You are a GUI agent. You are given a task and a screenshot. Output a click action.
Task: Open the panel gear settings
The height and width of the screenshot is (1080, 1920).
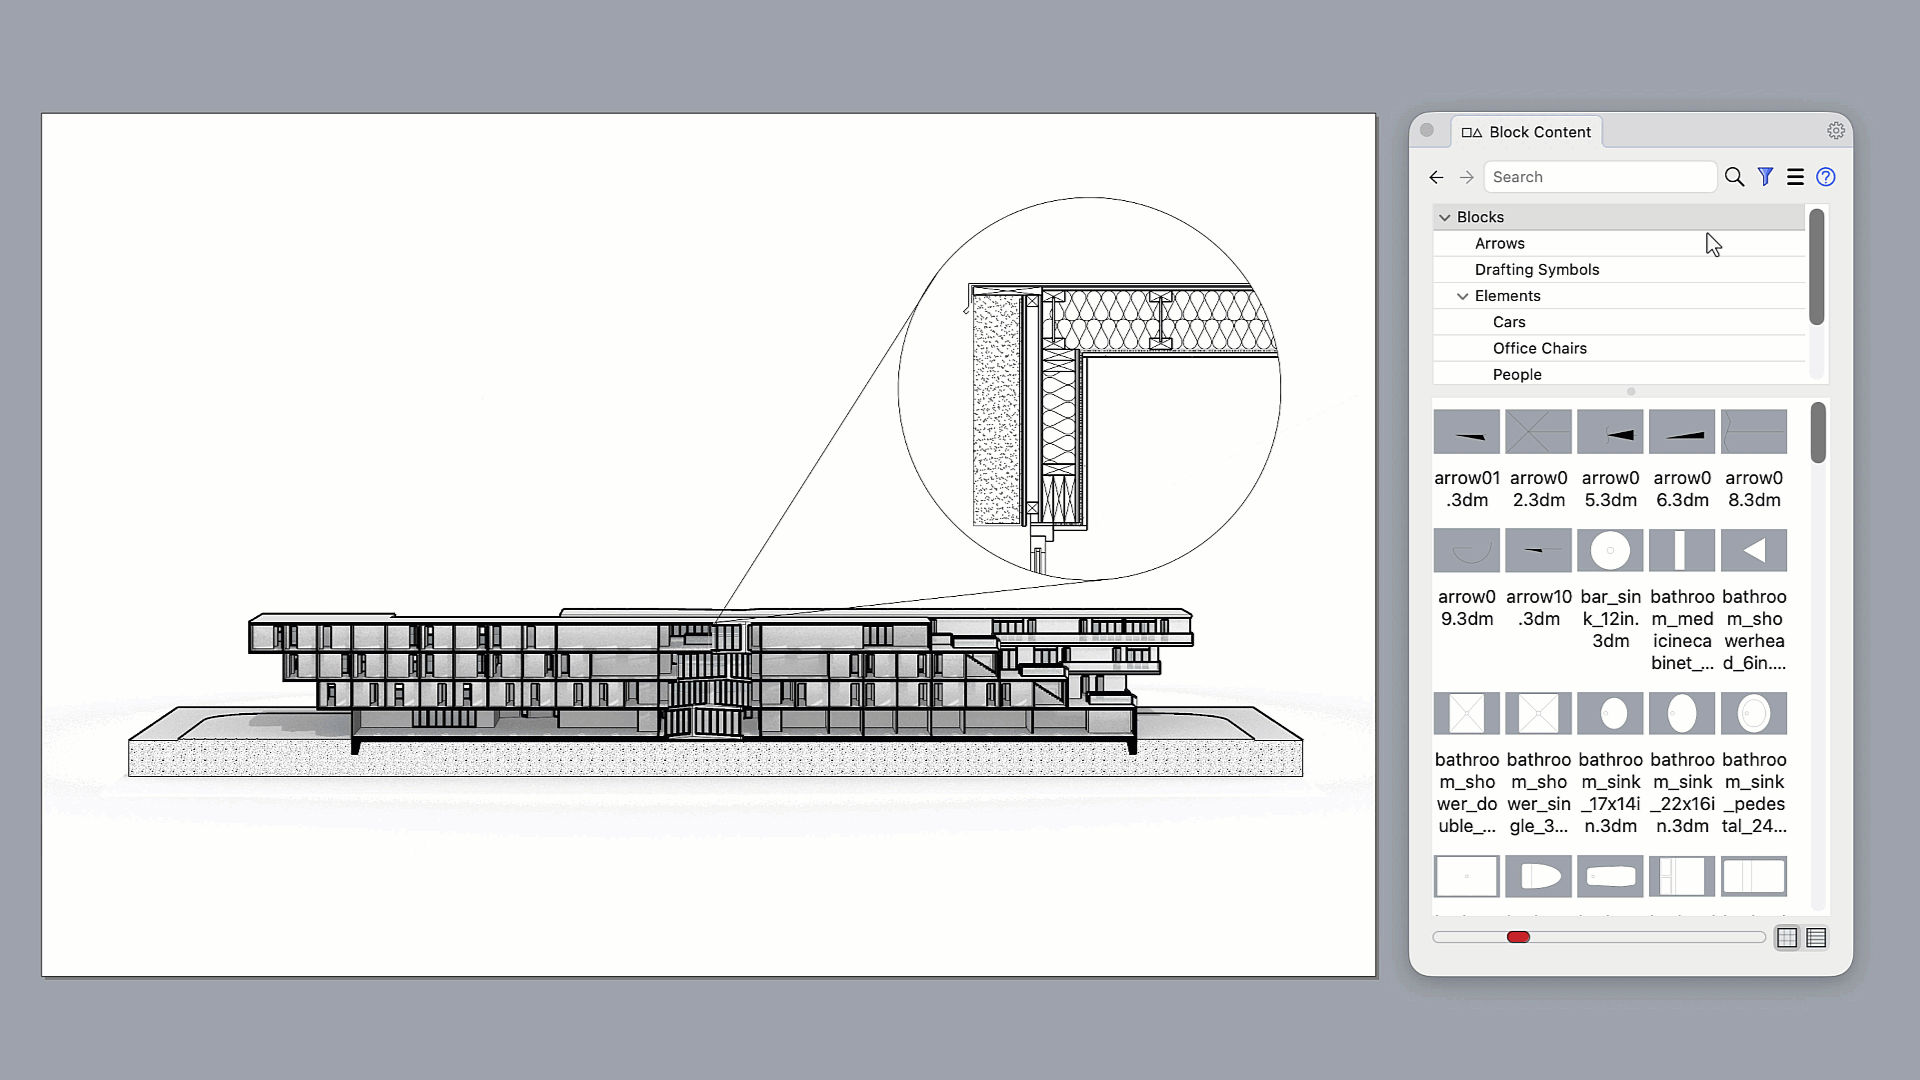(x=1836, y=131)
